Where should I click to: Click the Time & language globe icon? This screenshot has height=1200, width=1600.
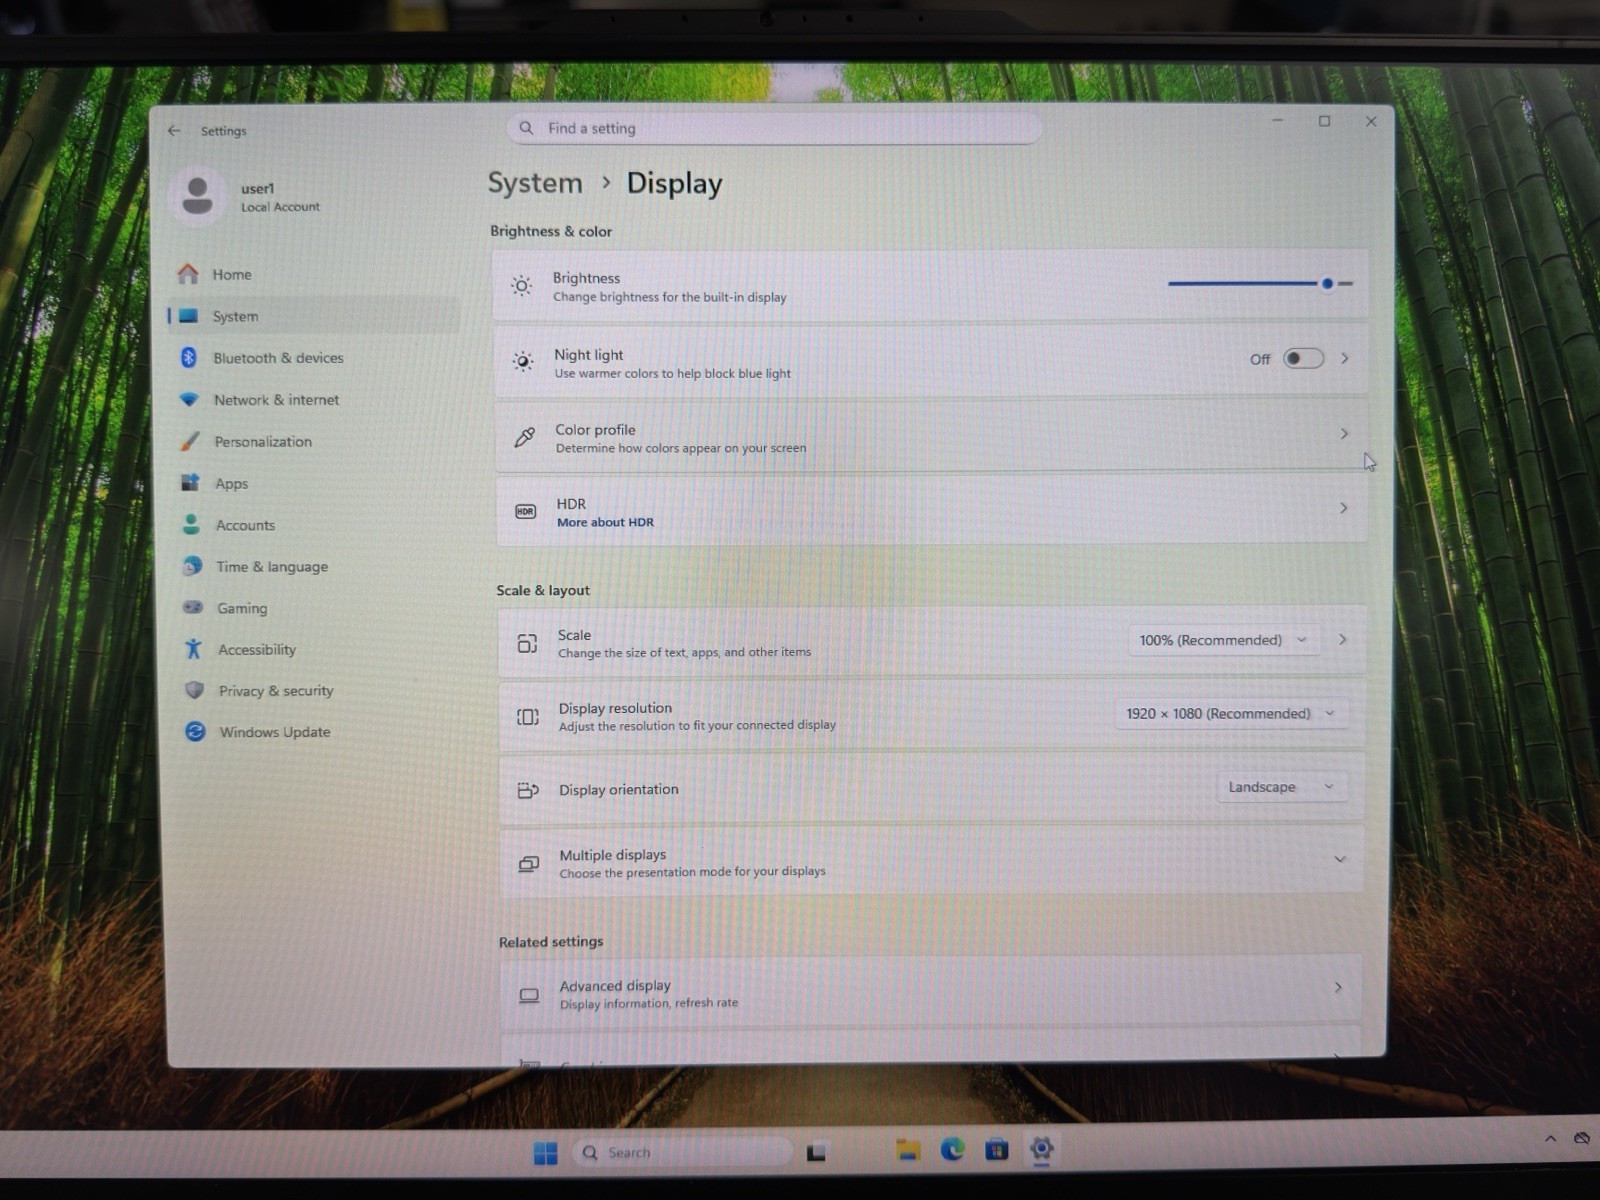[192, 566]
